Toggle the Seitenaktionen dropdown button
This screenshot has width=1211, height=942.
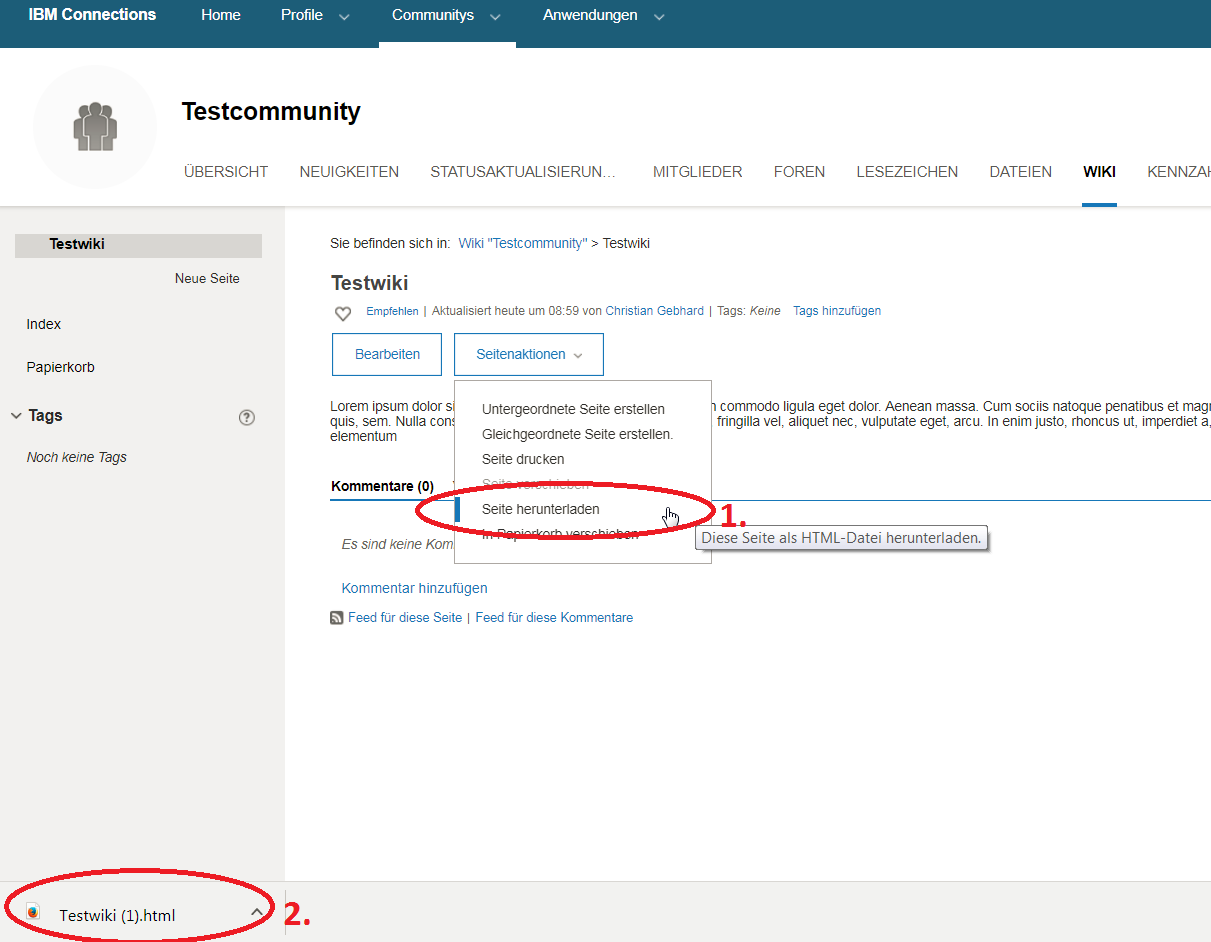(x=529, y=354)
